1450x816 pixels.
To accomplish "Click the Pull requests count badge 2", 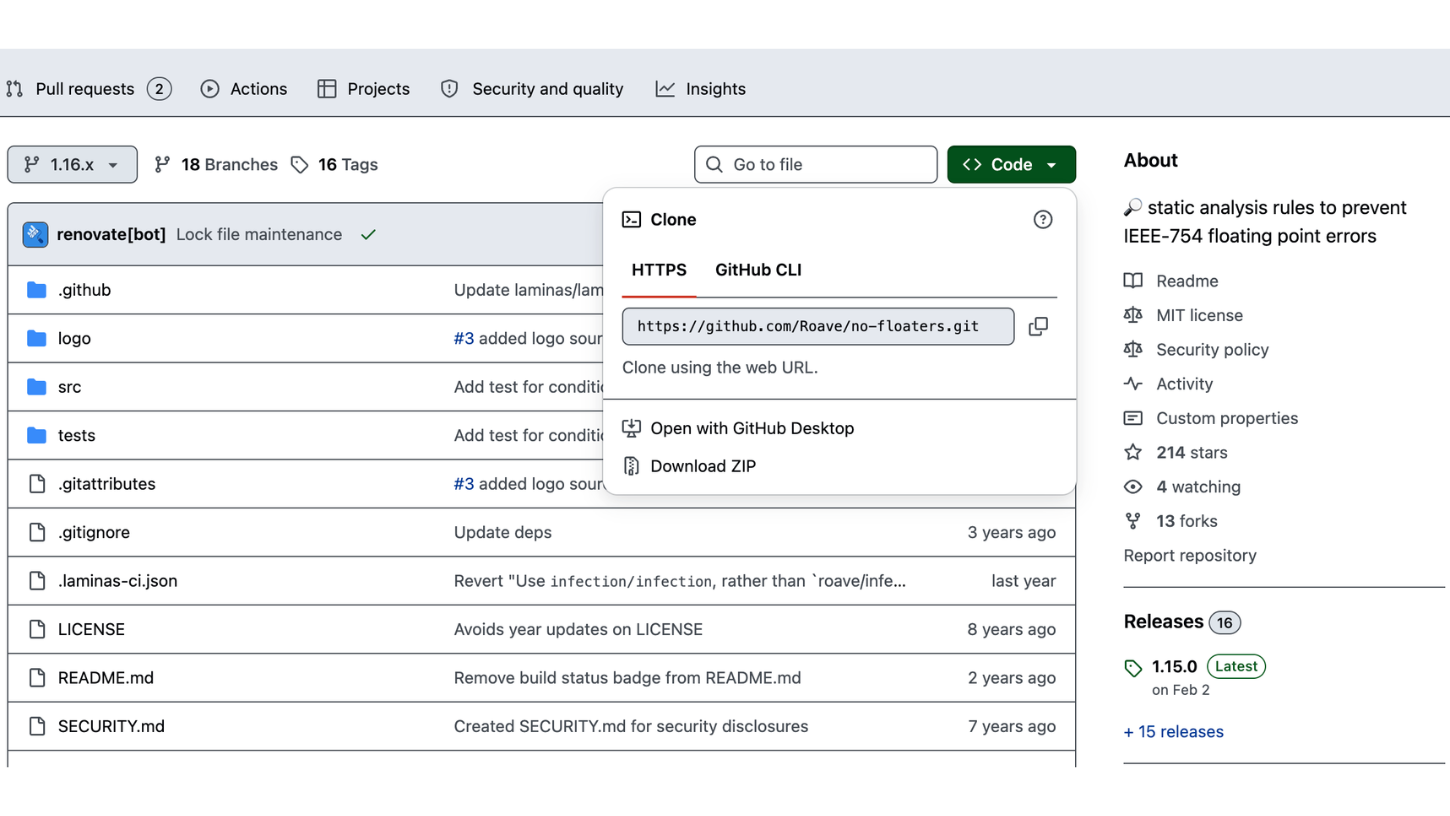I will click(x=159, y=89).
